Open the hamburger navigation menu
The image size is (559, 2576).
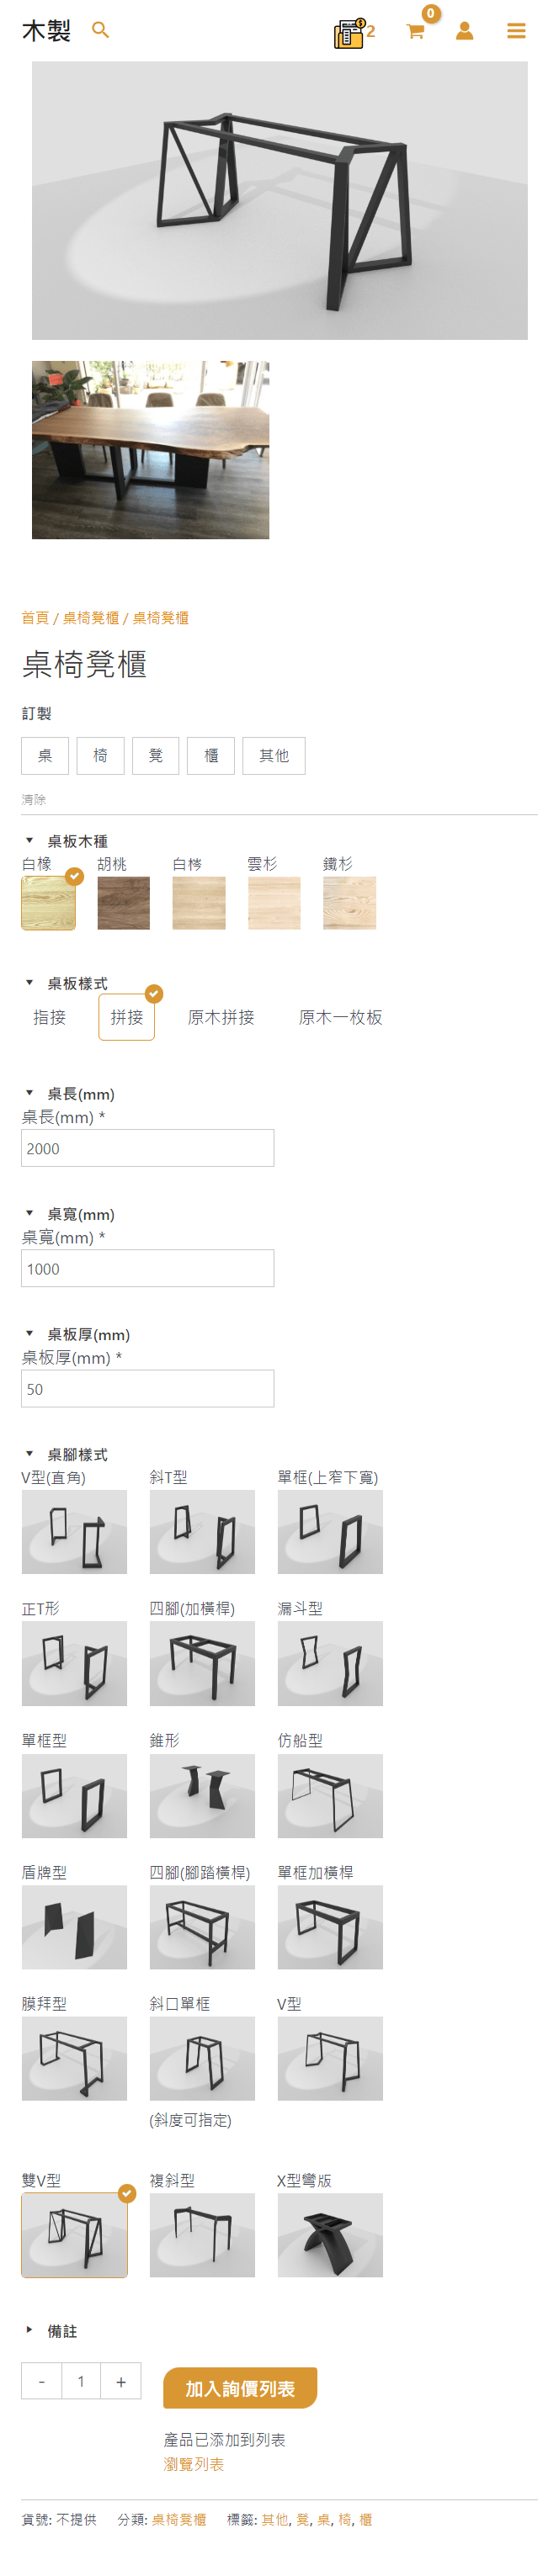tap(517, 30)
